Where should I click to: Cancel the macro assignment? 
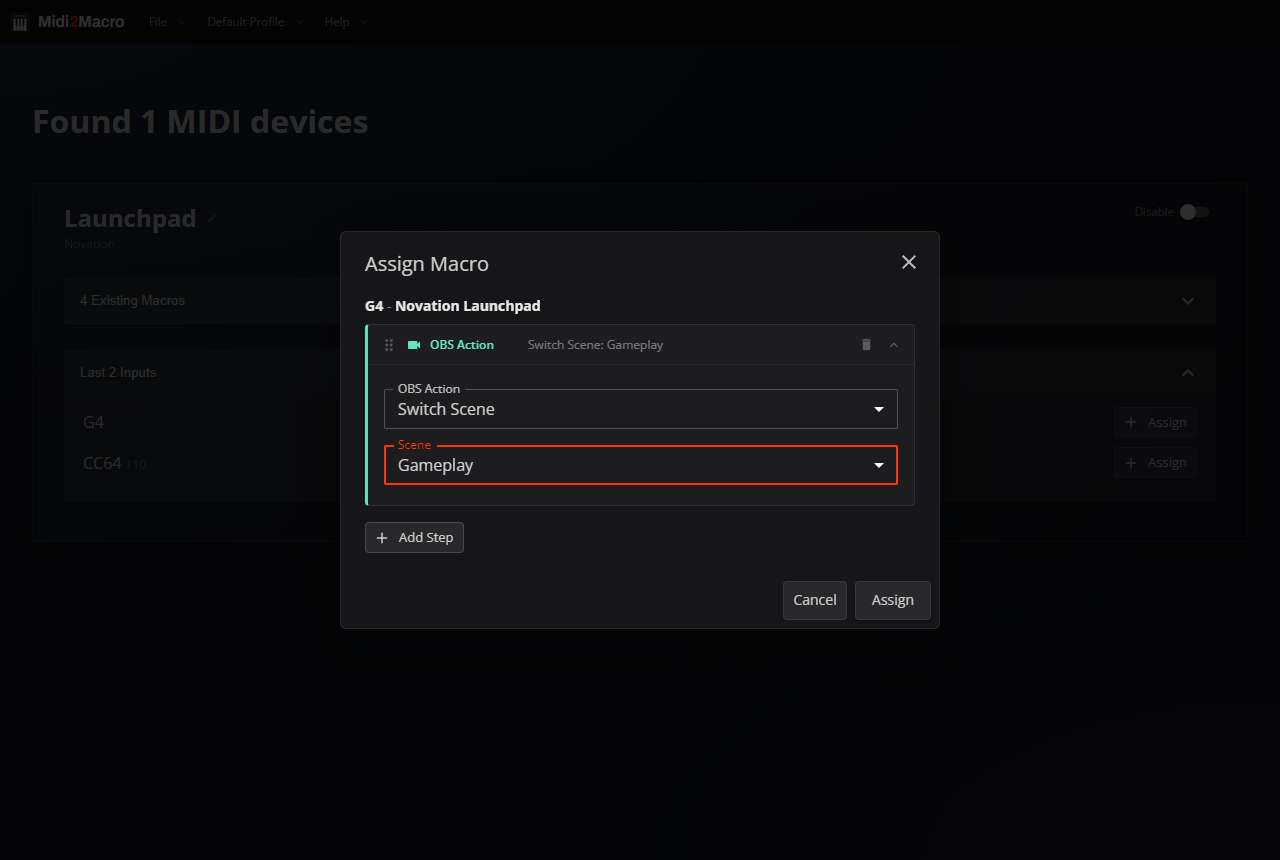[x=815, y=600]
